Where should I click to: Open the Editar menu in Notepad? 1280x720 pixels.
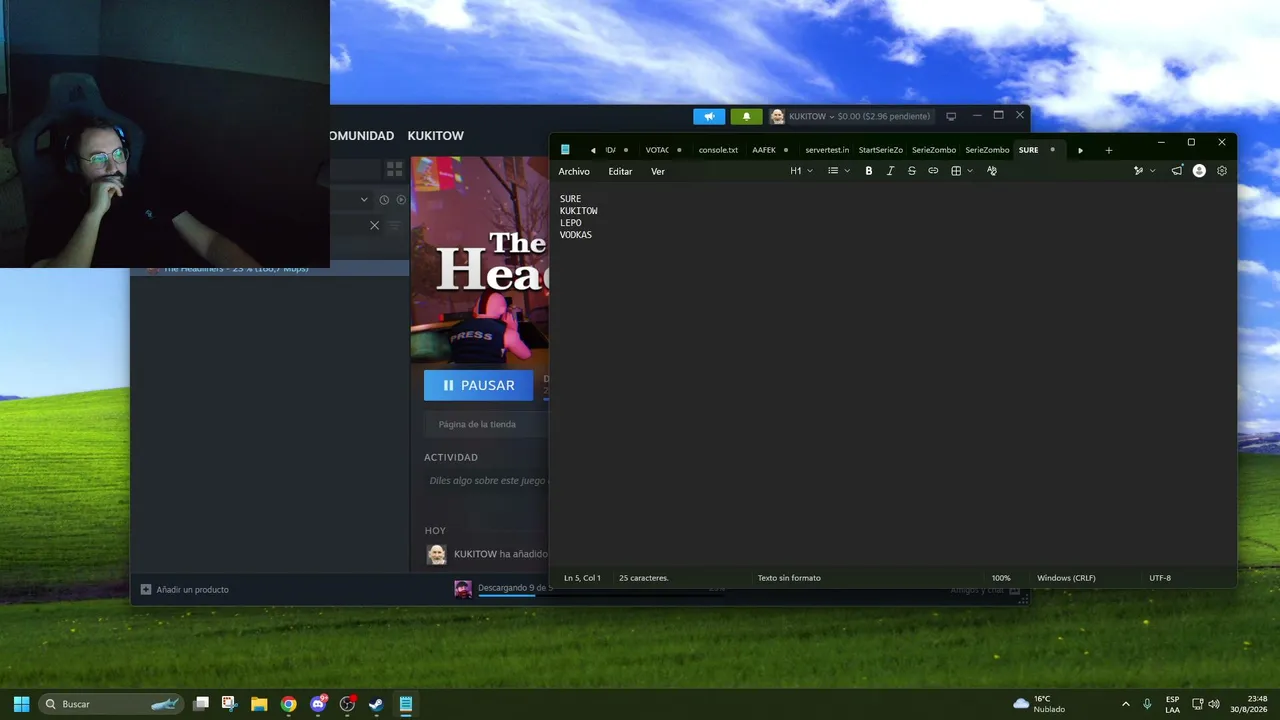[620, 171]
